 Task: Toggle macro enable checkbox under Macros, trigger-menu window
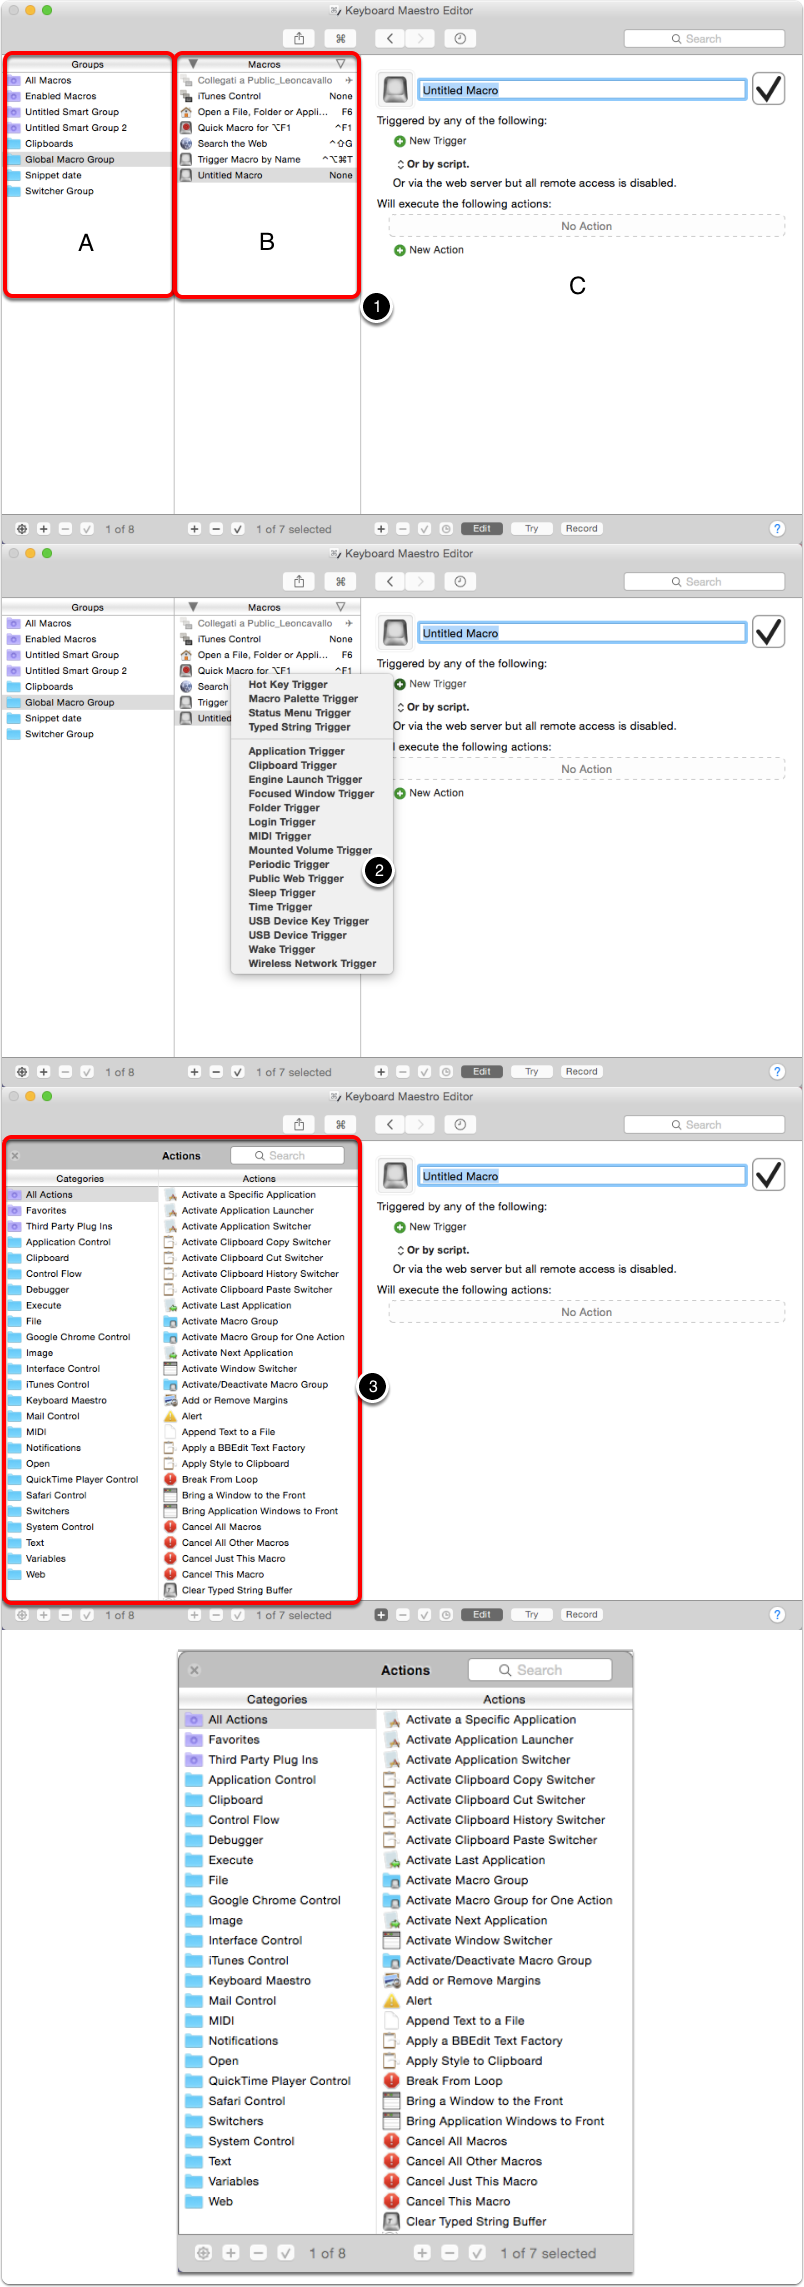tap(238, 1072)
